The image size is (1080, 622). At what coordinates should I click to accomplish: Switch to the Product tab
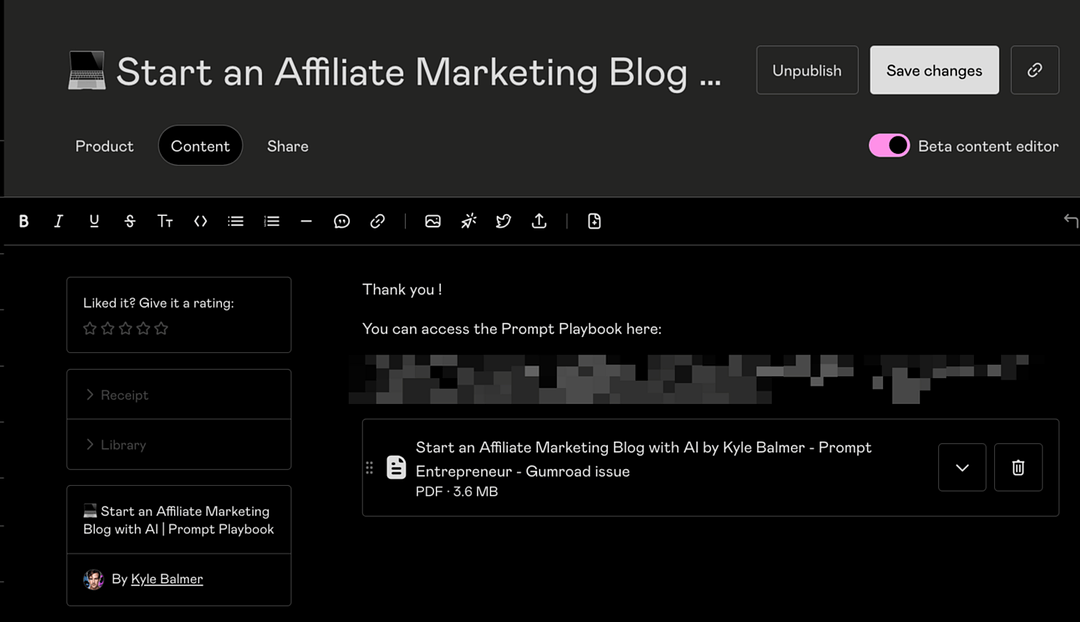104,146
